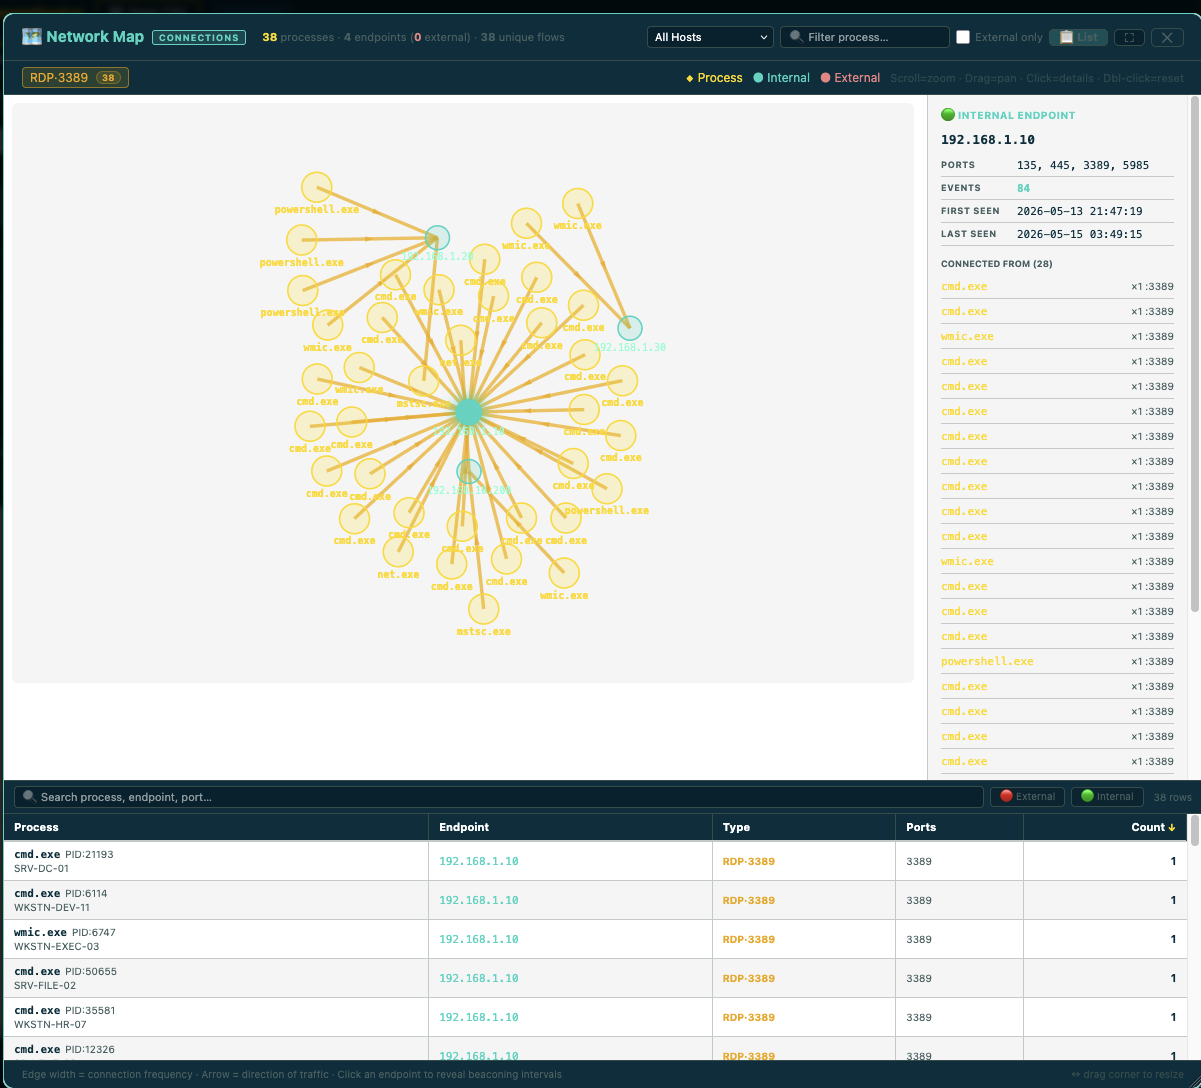
Task: Close the Network Map window
Action: point(1167,37)
